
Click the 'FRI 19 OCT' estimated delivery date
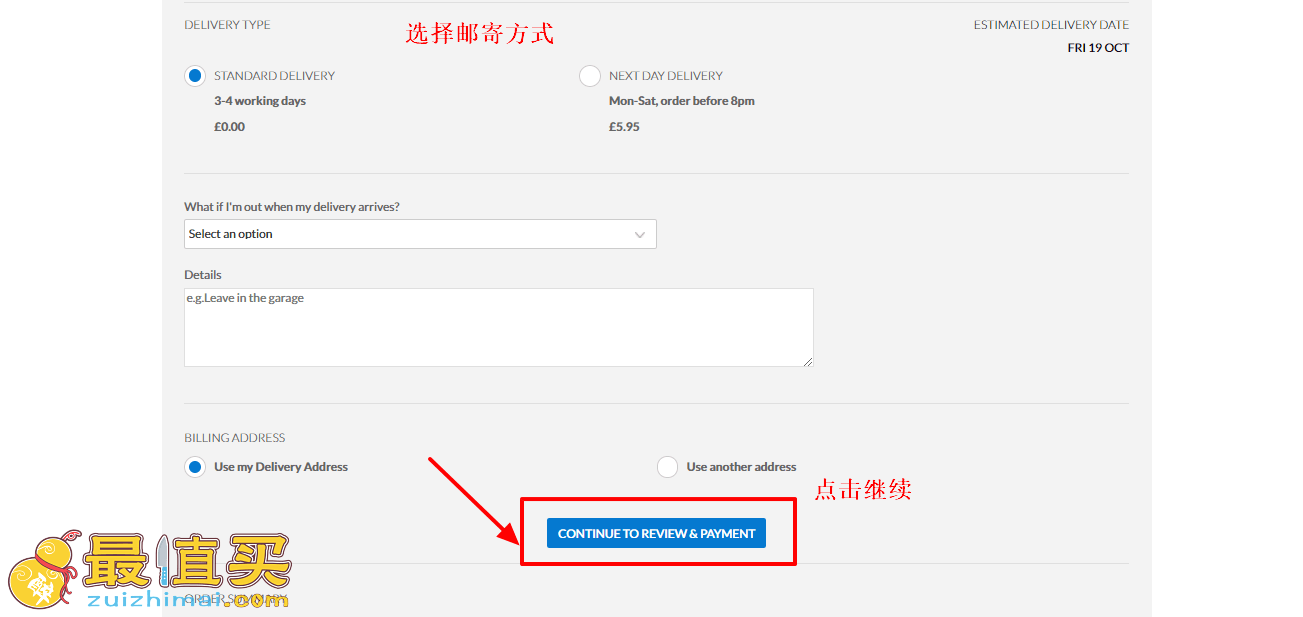1098,48
